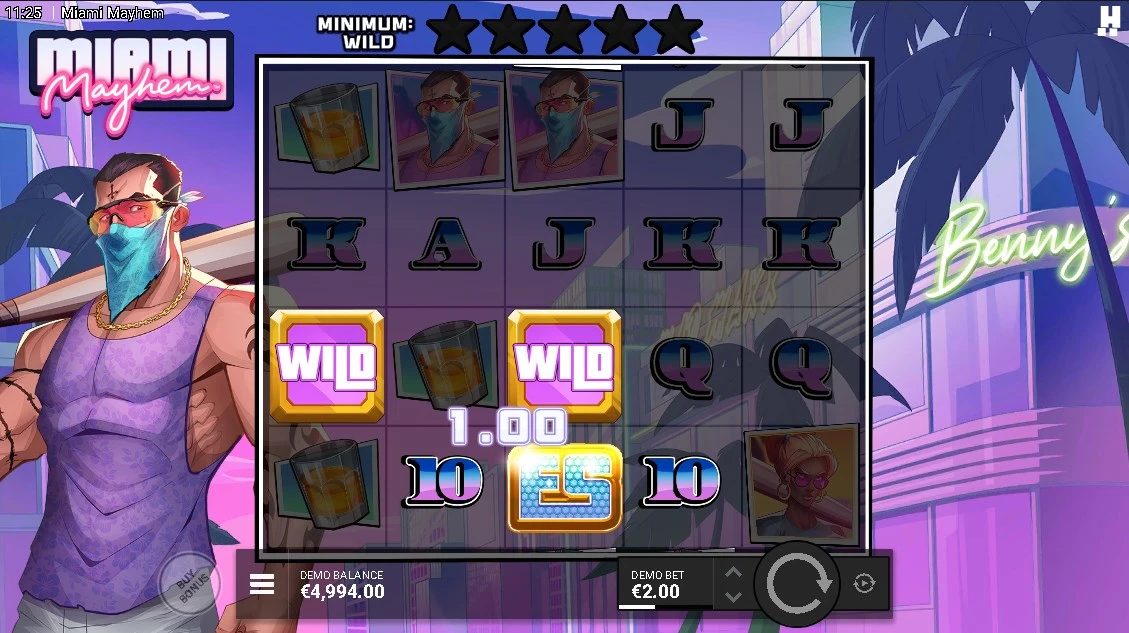Click the masked man symbol in the second reel
1129x633 pixels.
point(446,127)
